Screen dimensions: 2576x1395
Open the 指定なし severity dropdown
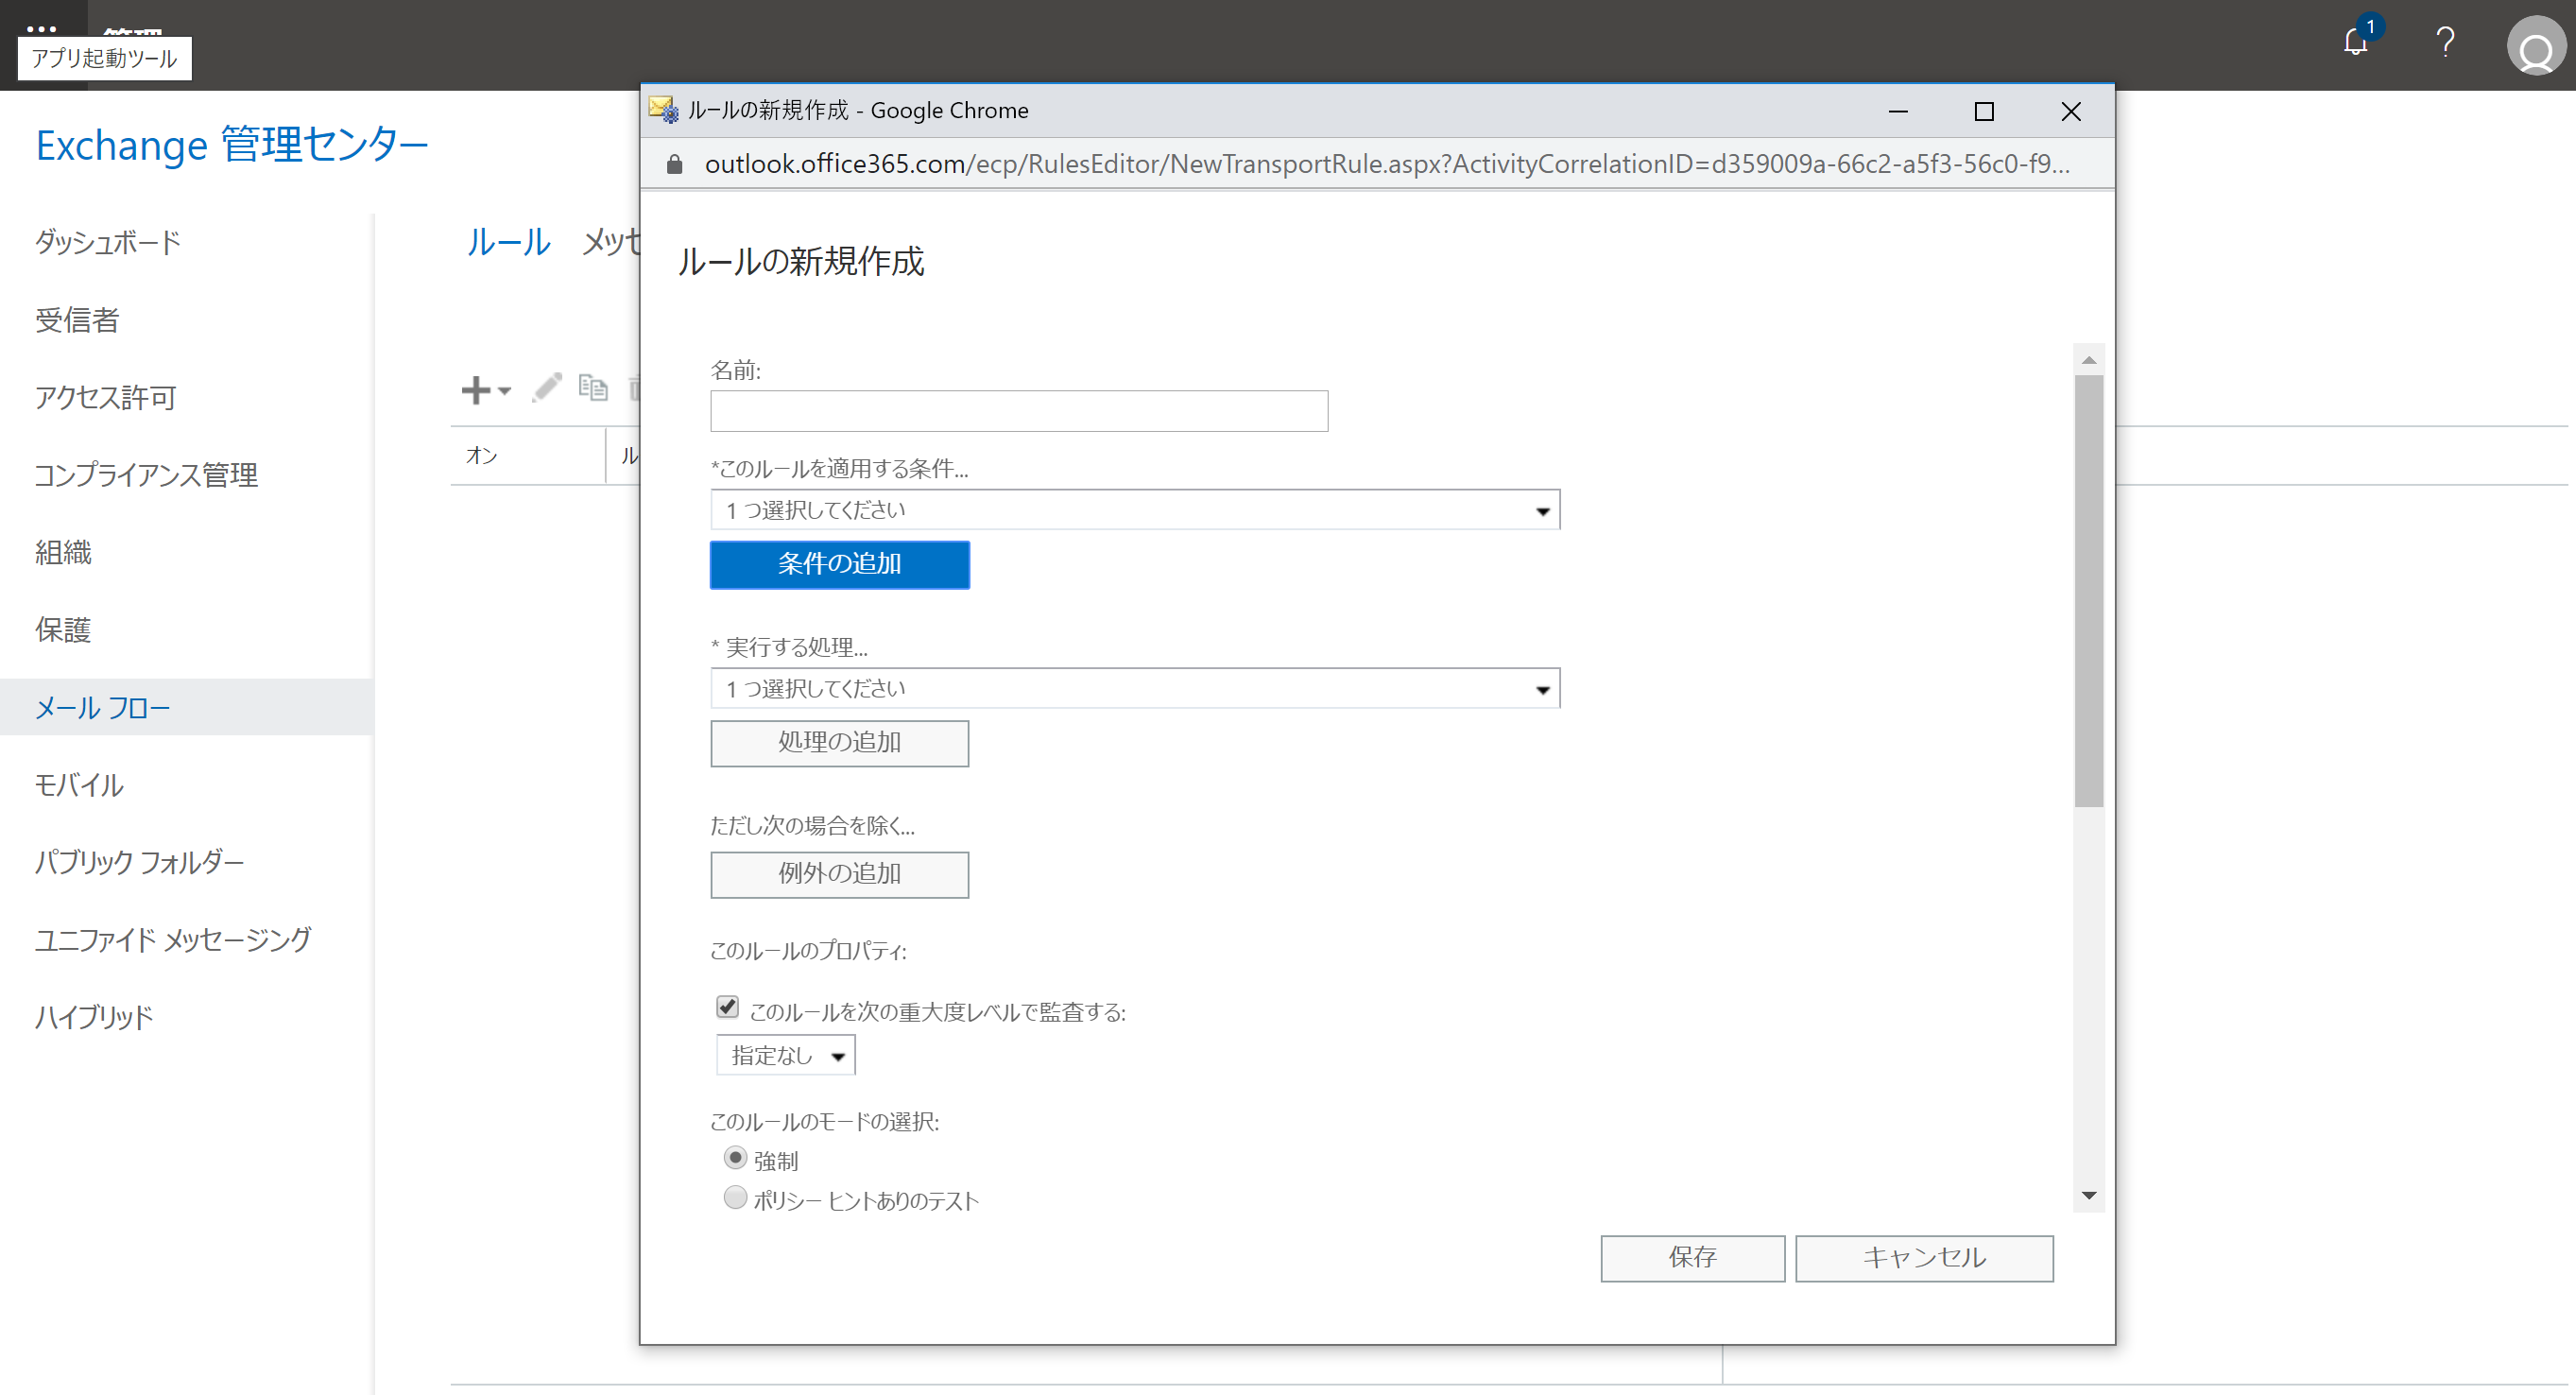point(786,1055)
